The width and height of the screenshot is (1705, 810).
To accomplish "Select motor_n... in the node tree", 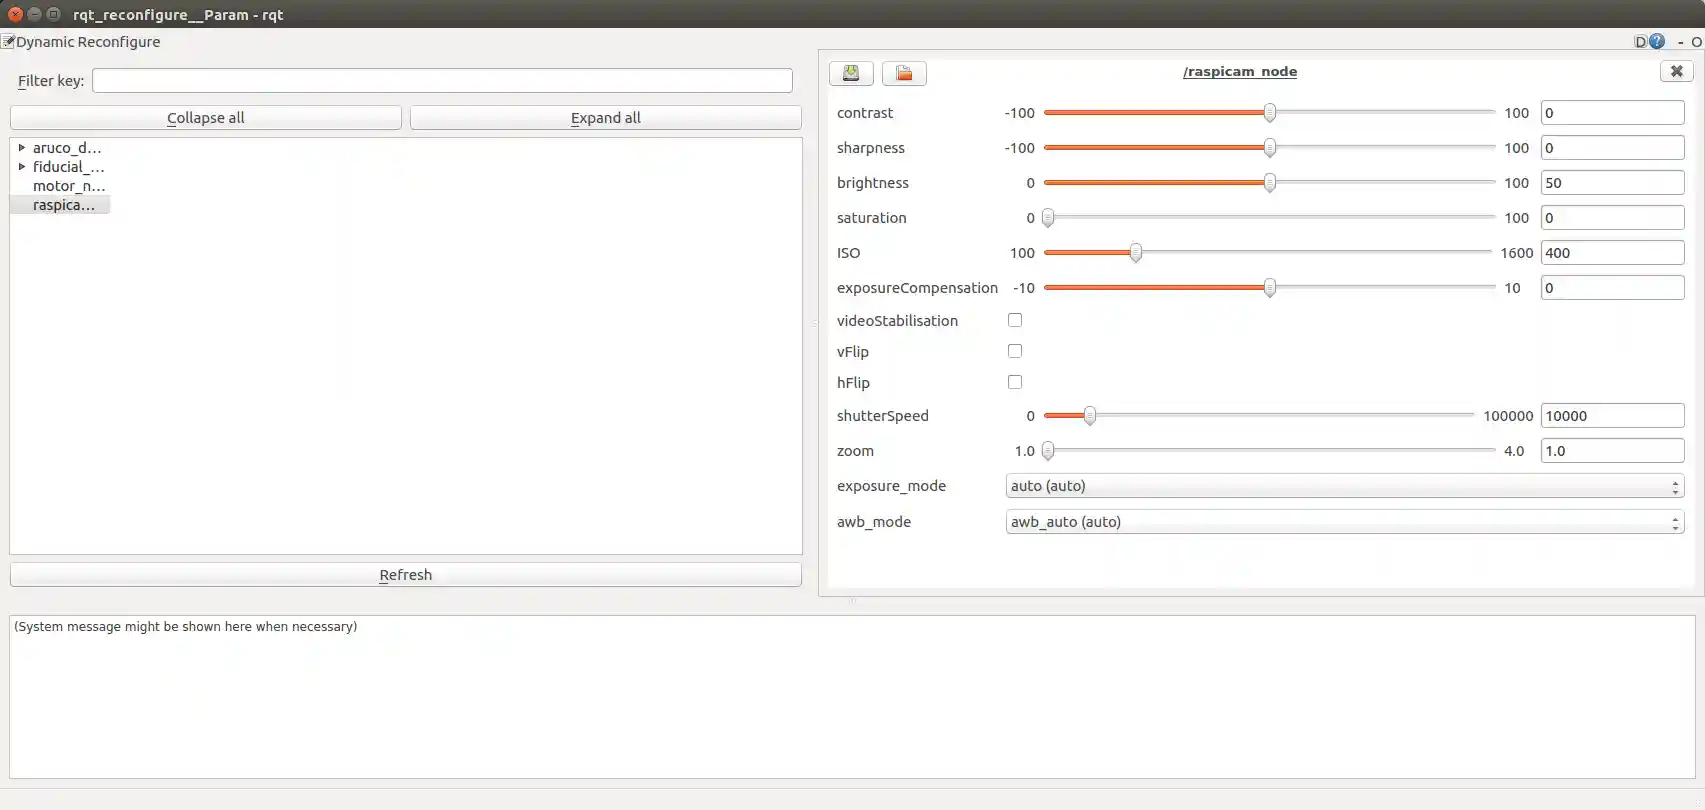I will click(x=68, y=186).
